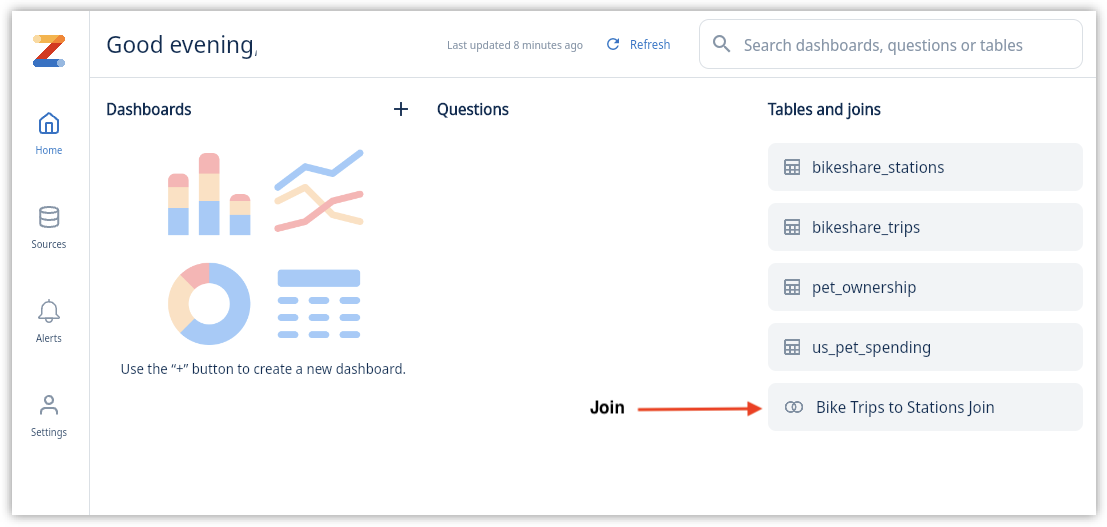Click the Zing Data logo icon
This screenshot has height=527, width=1107.
(49, 51)
